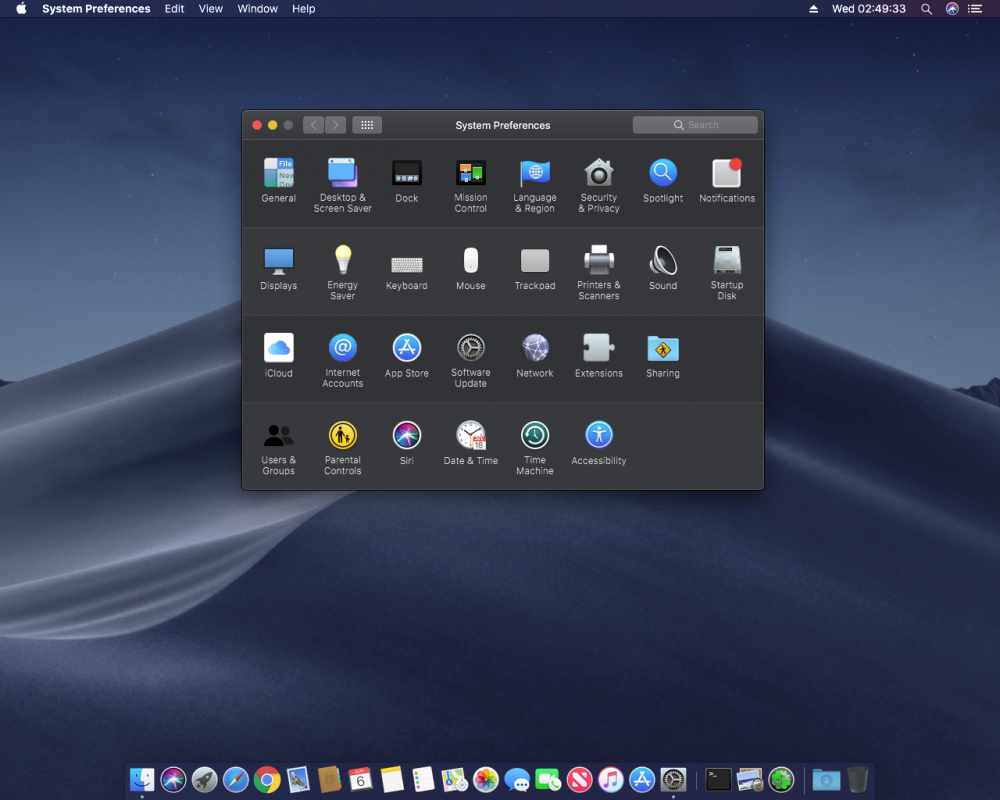Open the Displays preference pane
Viewport: 1000px width, 800px height.
(x=279, y=268)
